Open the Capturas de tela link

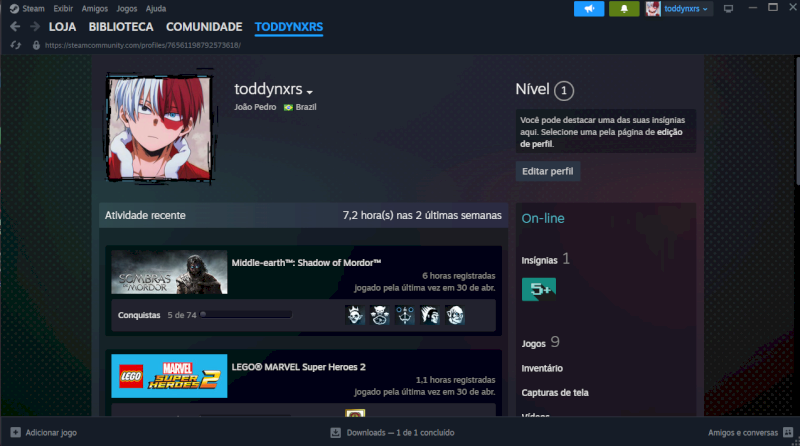555,393
